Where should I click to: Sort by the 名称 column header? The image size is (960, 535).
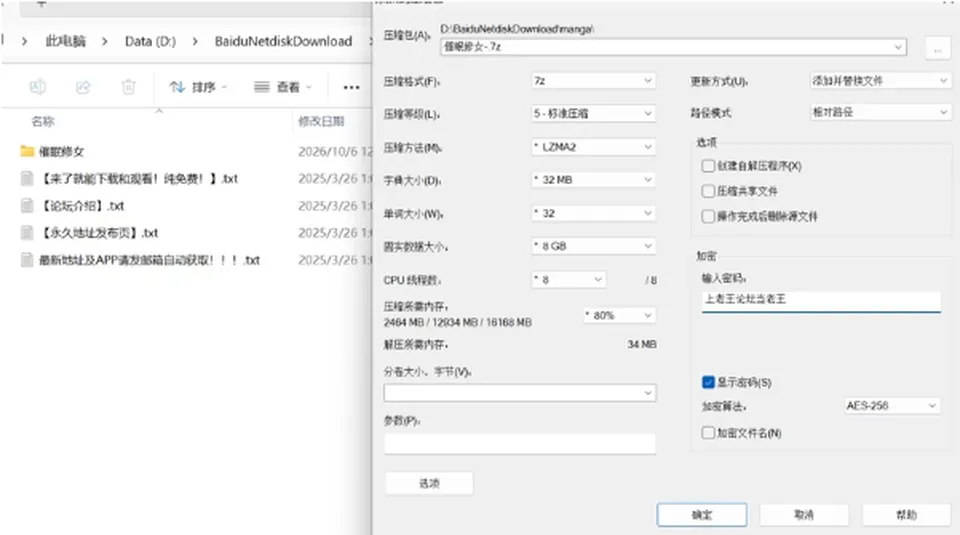[43, 121]
